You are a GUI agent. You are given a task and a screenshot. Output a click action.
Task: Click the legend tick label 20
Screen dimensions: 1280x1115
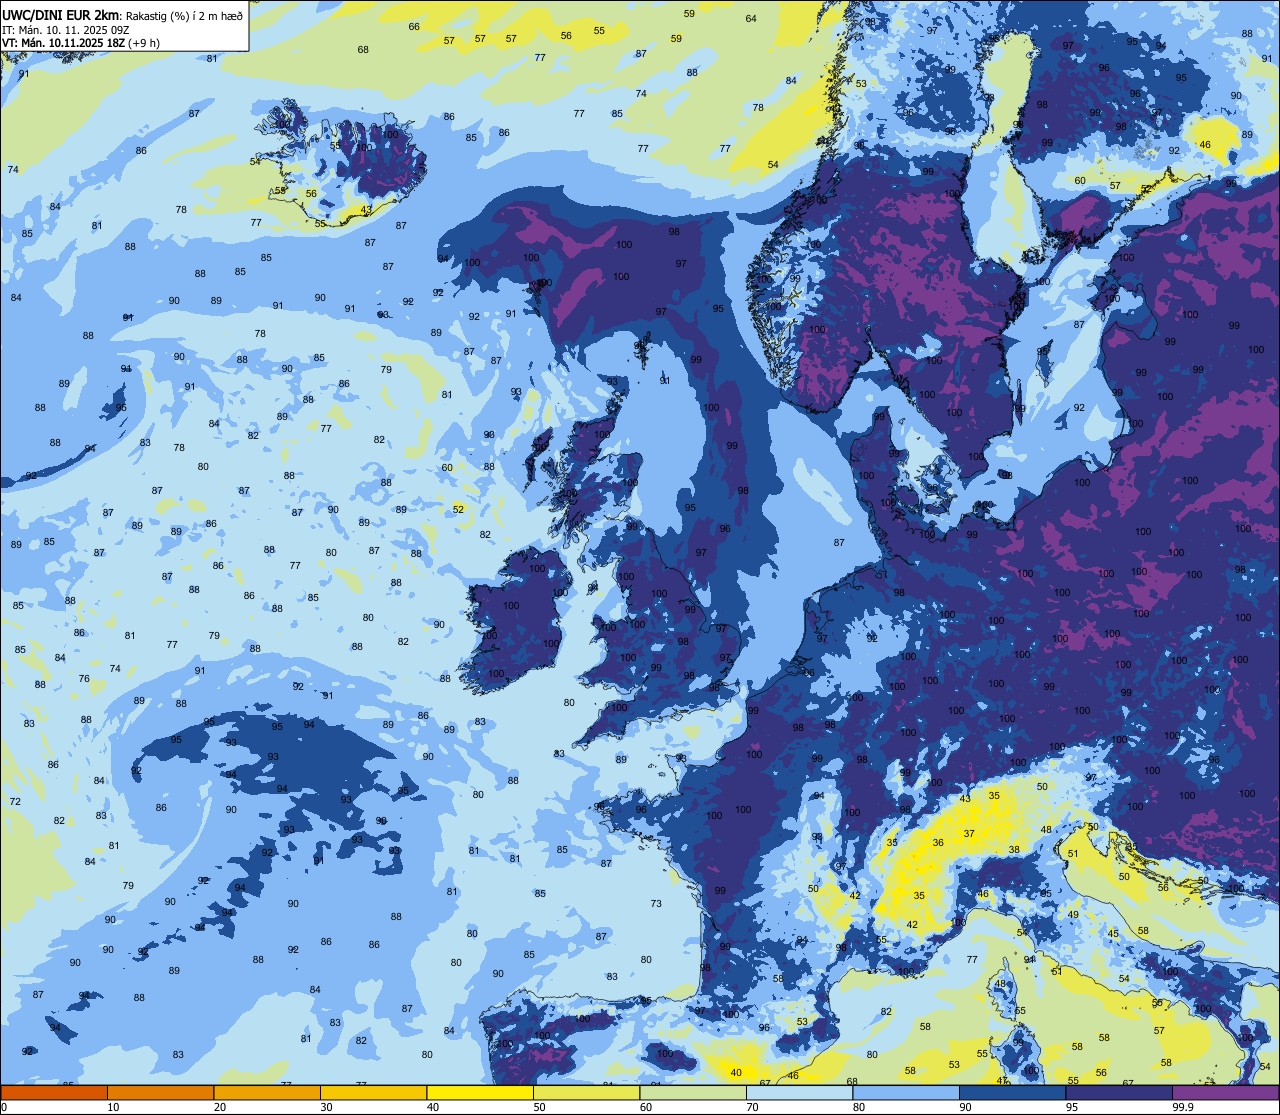pos(220,1107)
